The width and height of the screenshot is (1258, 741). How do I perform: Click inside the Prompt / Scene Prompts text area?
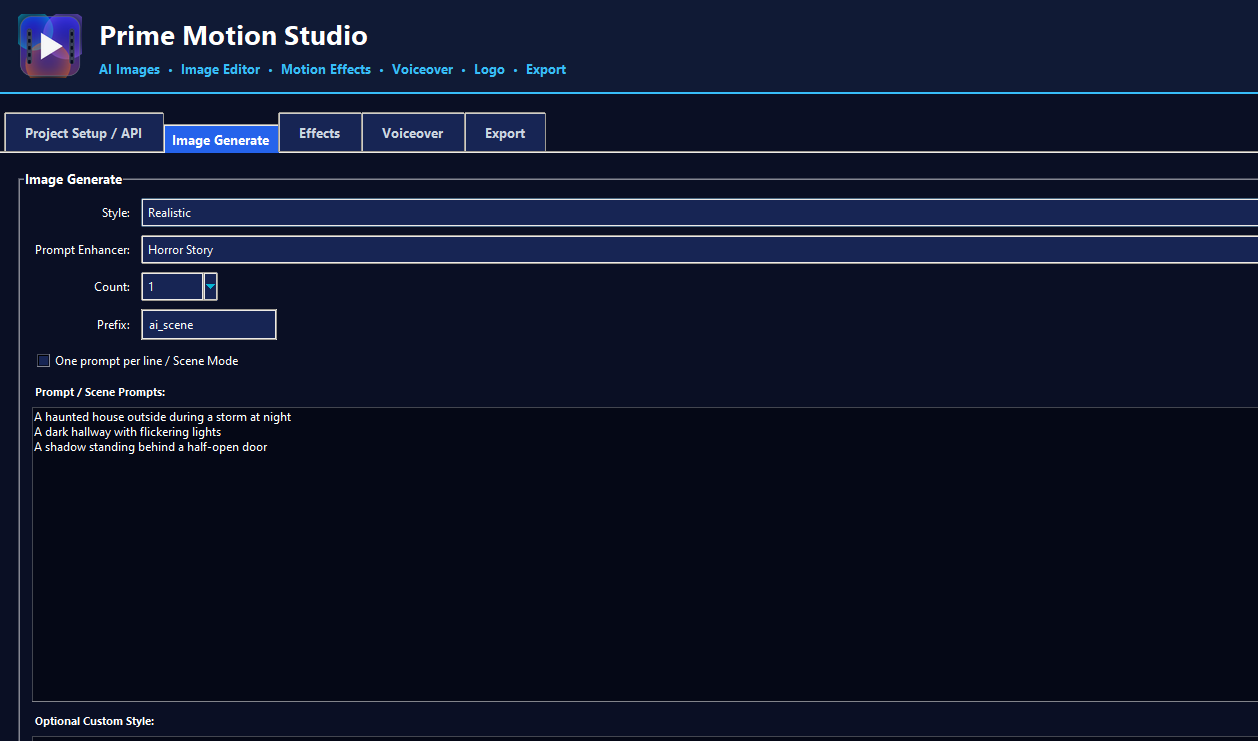645,554
